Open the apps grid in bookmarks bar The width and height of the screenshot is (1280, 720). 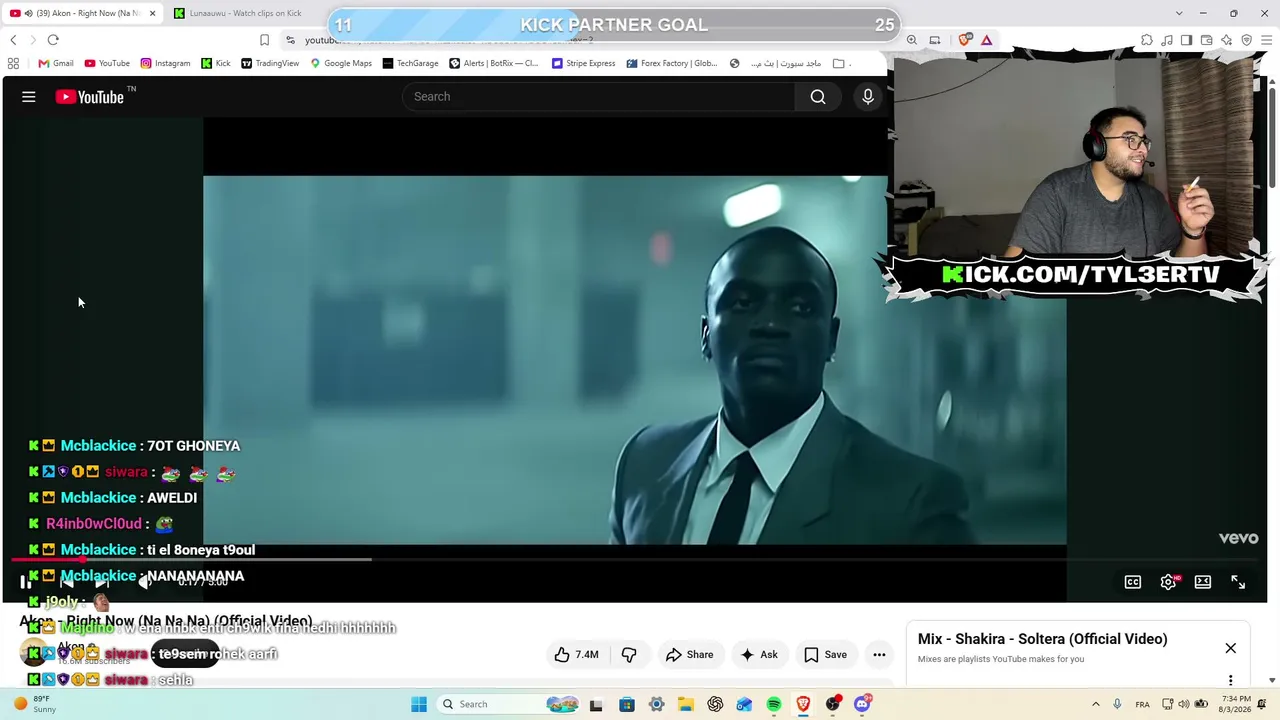[14, 63]
